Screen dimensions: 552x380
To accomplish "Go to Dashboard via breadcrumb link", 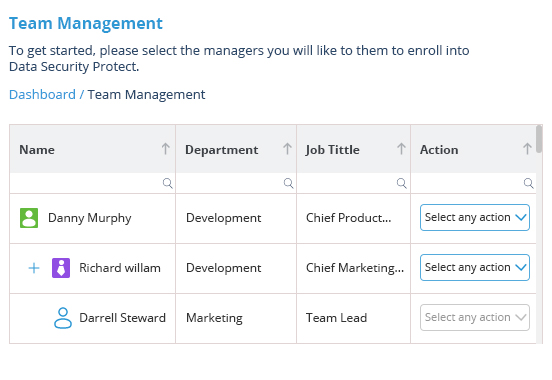I will click(x=42, y=95).
